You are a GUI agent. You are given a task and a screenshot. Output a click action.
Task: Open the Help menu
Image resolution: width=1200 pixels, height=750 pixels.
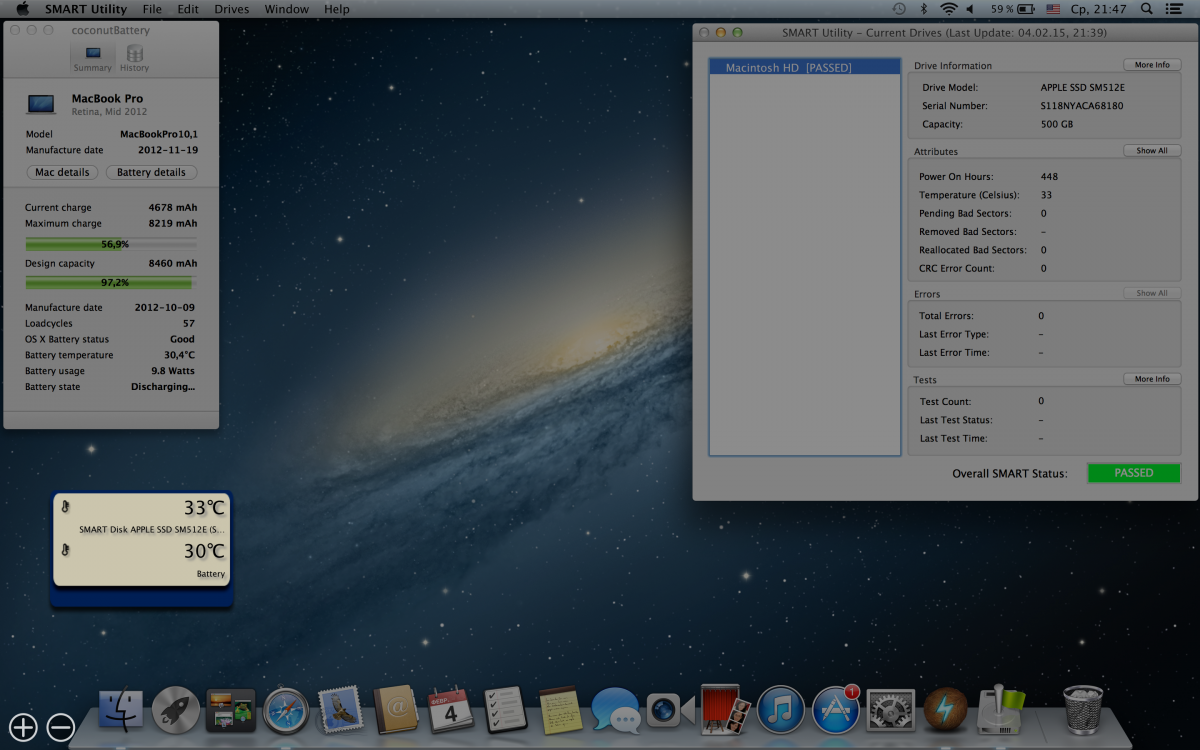click(x=337, y=9)
